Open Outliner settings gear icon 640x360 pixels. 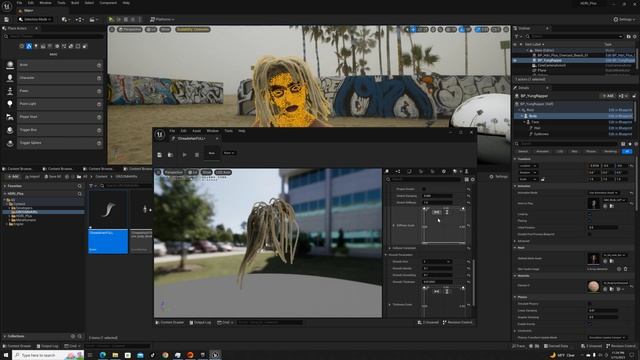pyautogui.click(x=634, y=36)
